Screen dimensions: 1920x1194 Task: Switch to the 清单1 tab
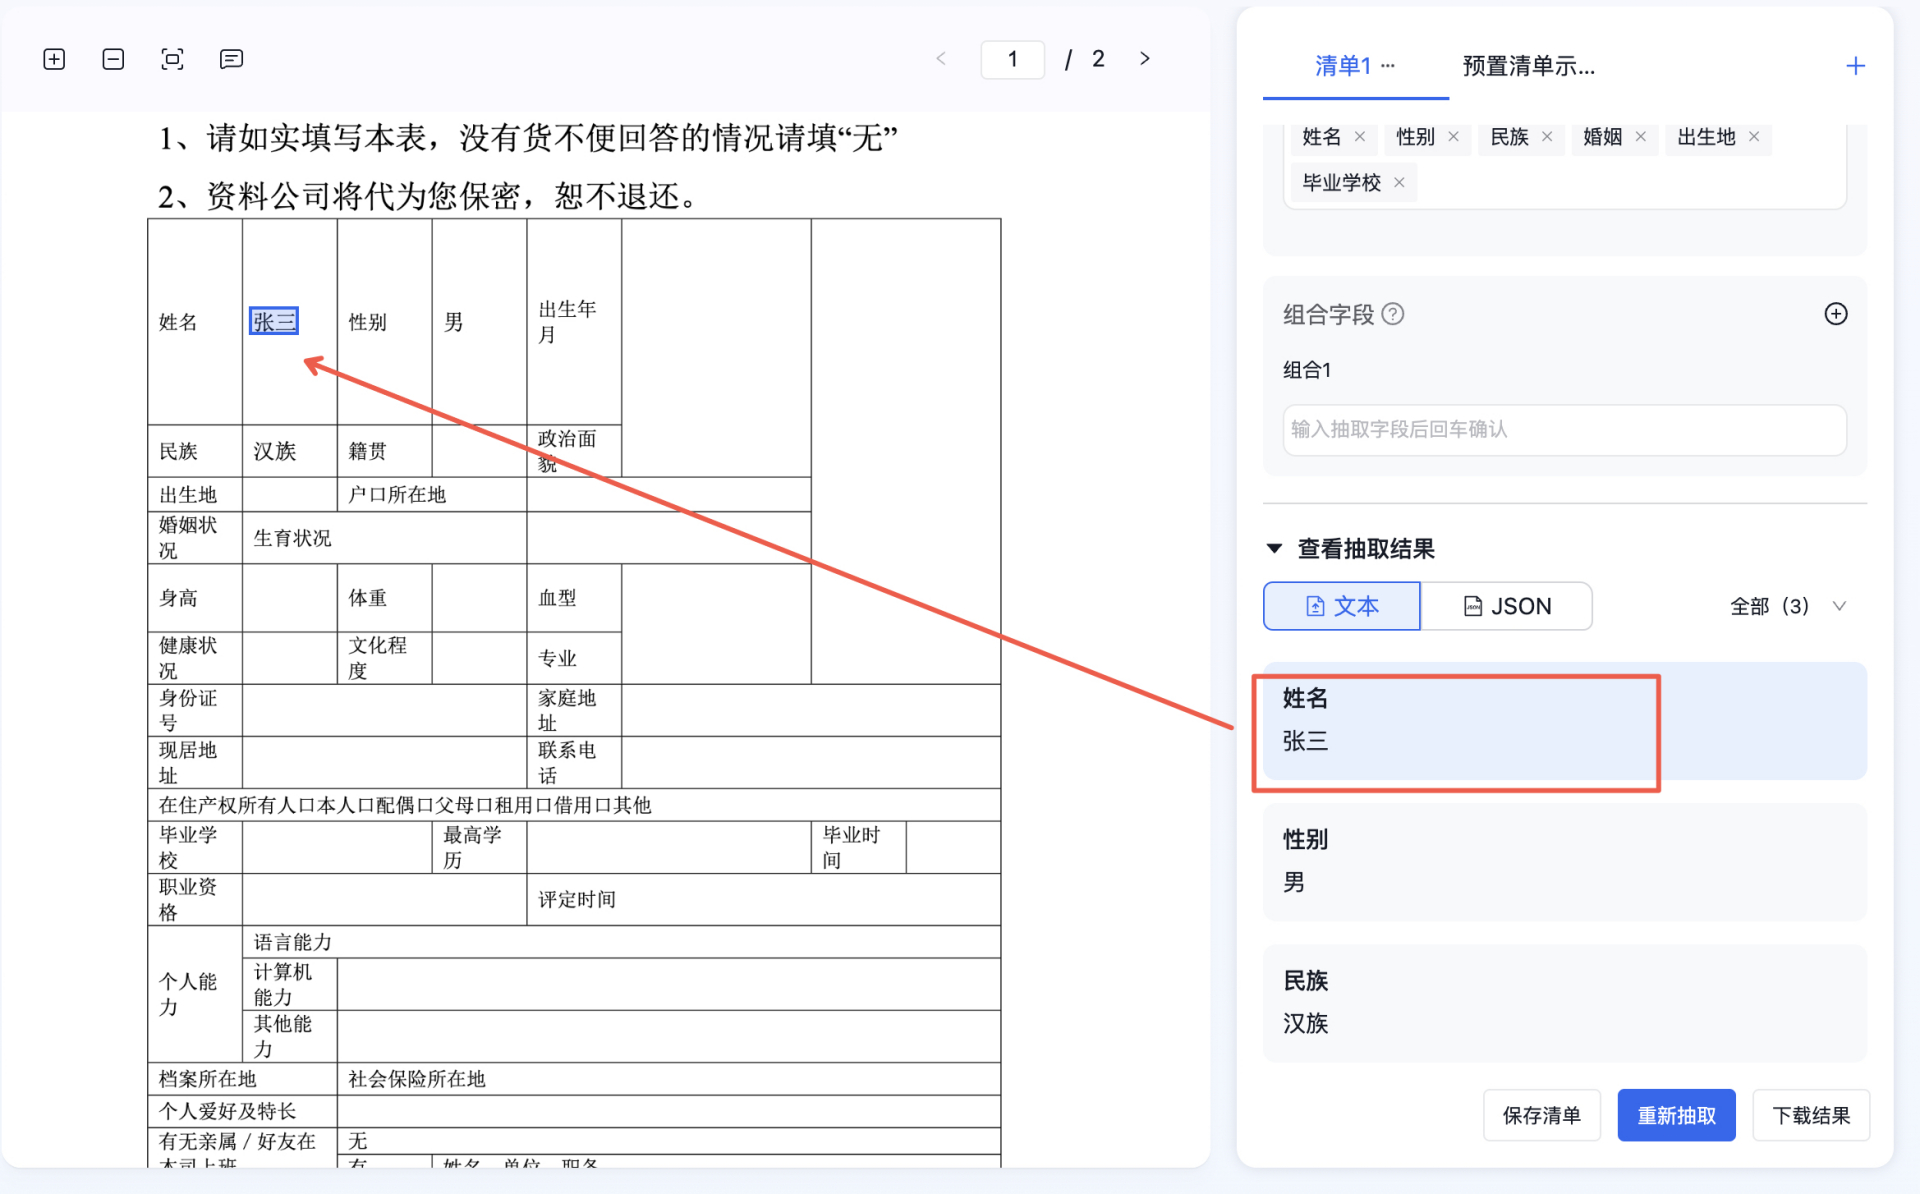point(1342,66)
